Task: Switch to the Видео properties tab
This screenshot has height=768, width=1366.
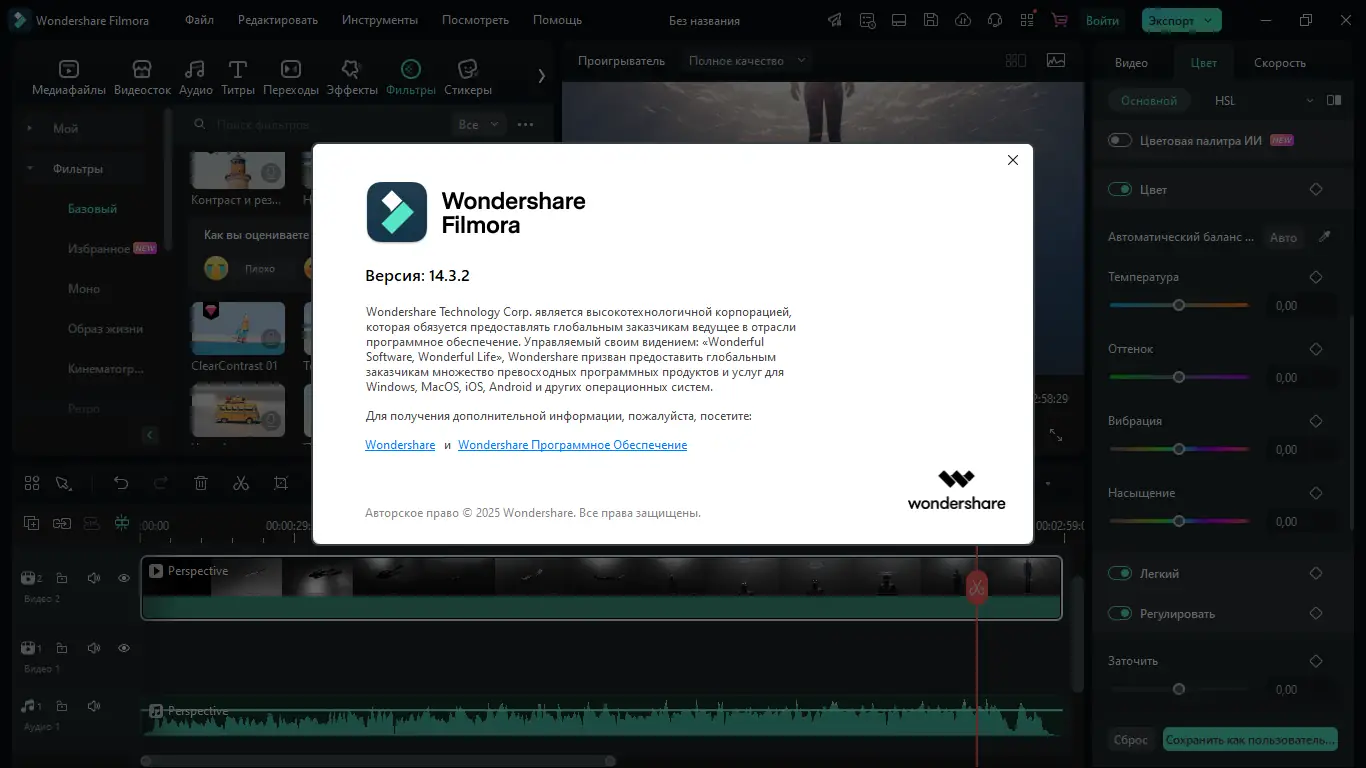Action: [x=1131, y=62]
